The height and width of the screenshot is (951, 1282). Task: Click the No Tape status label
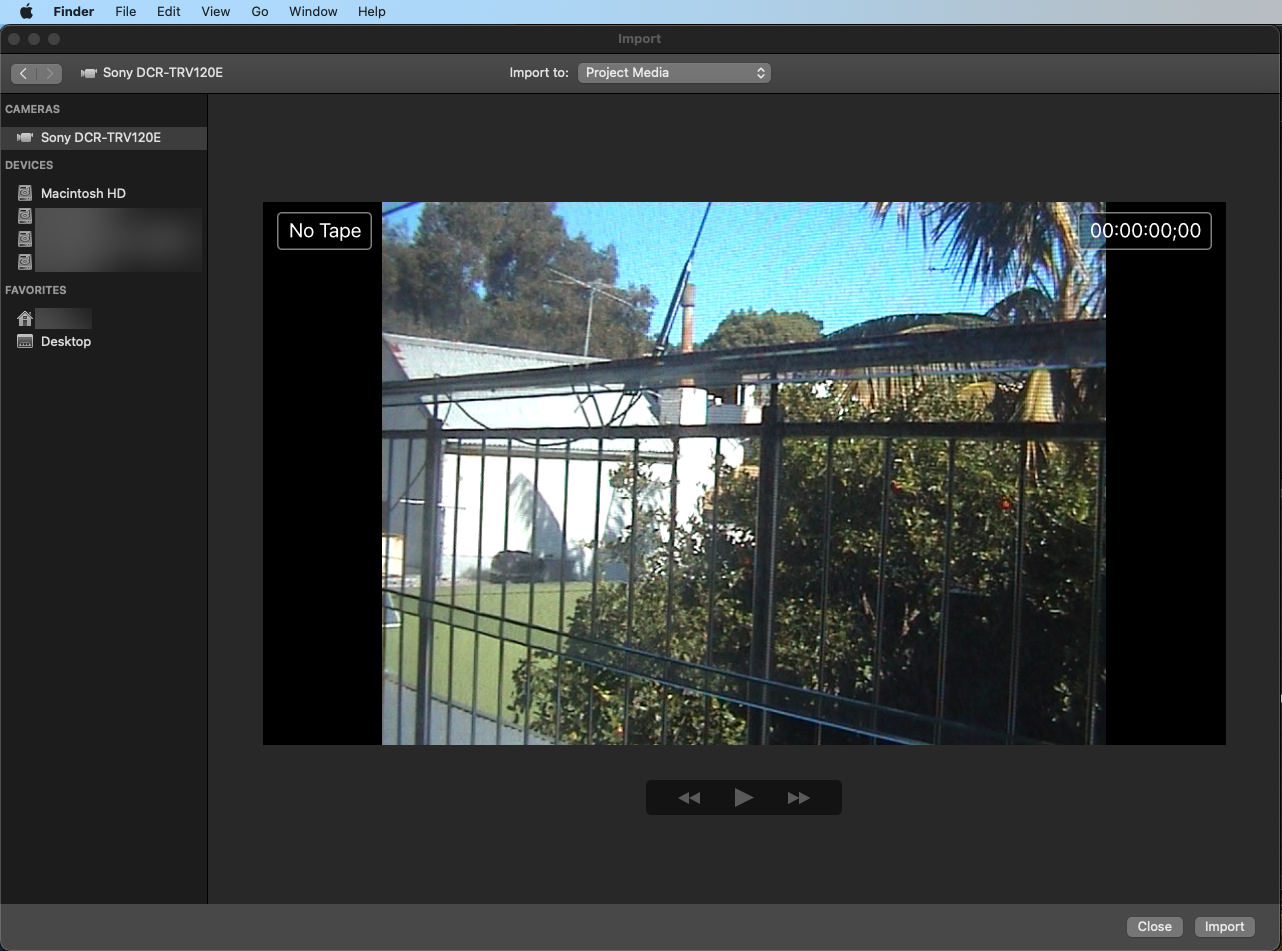click(x=324, y=231)
